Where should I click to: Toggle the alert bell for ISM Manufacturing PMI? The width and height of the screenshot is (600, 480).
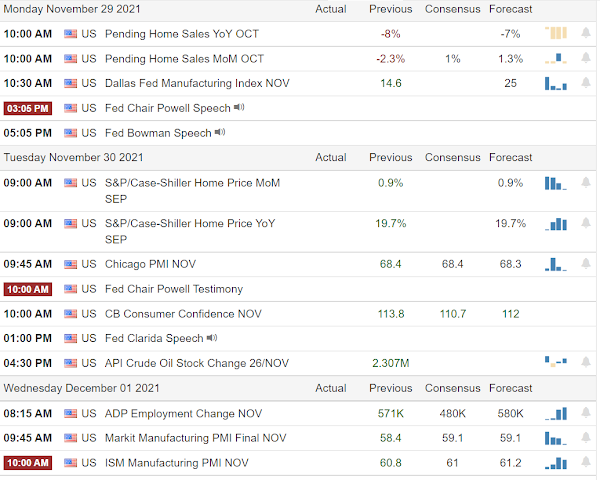pos(585,462)
